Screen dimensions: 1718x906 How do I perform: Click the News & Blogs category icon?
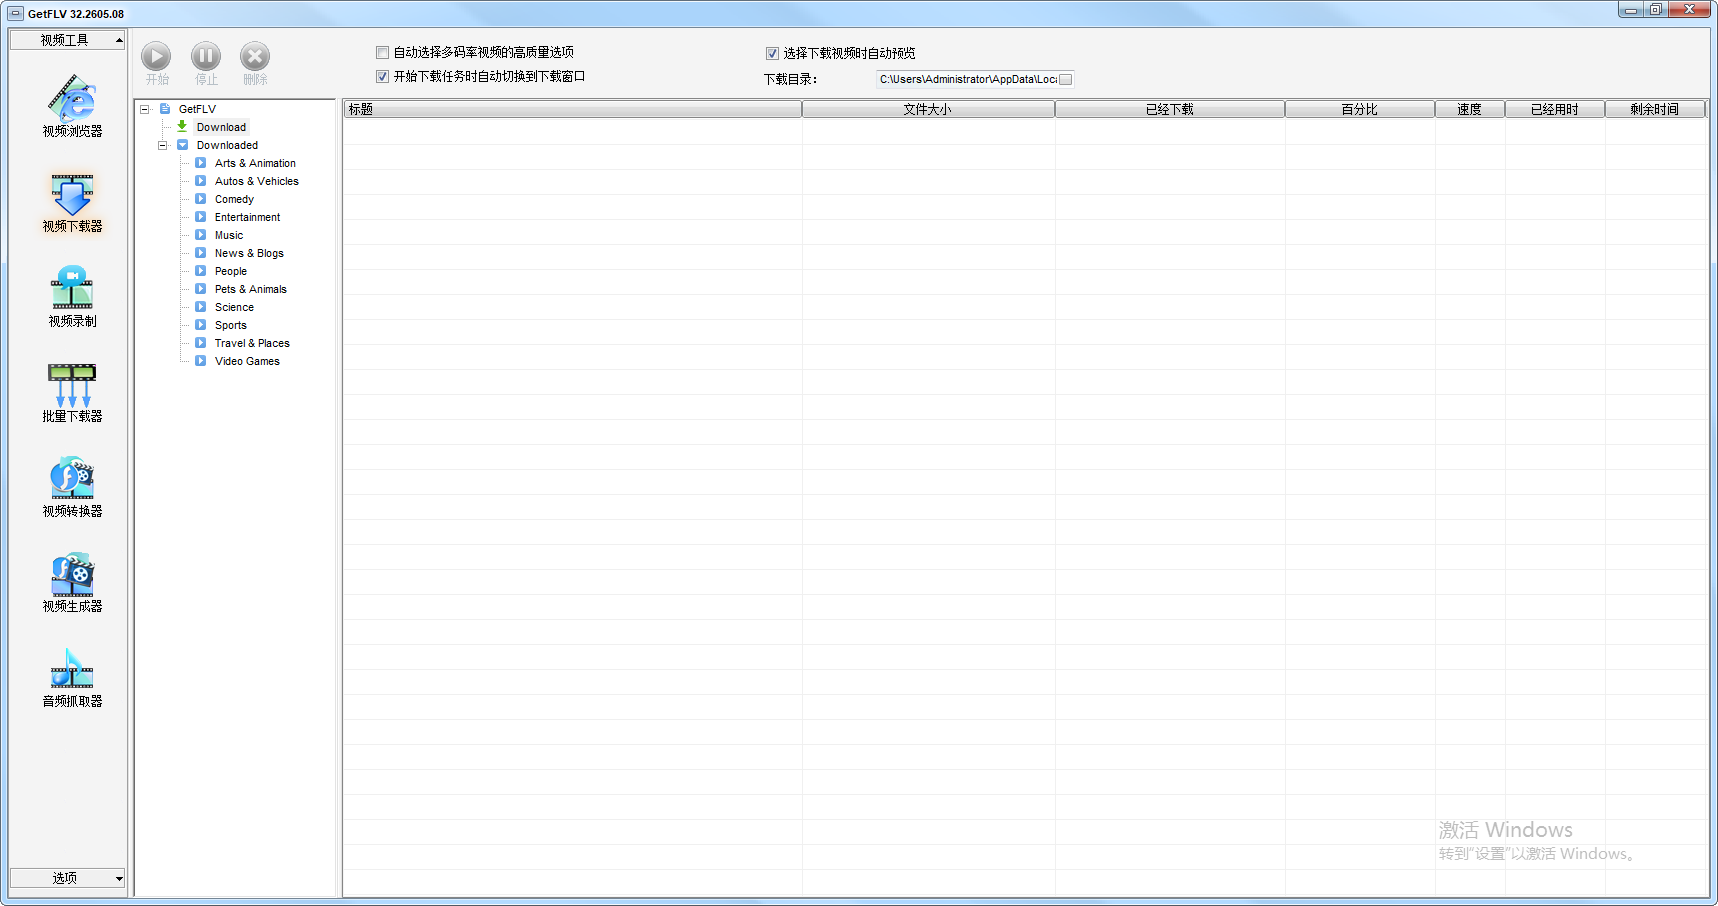pyautogui.click(x=201, y=253)
